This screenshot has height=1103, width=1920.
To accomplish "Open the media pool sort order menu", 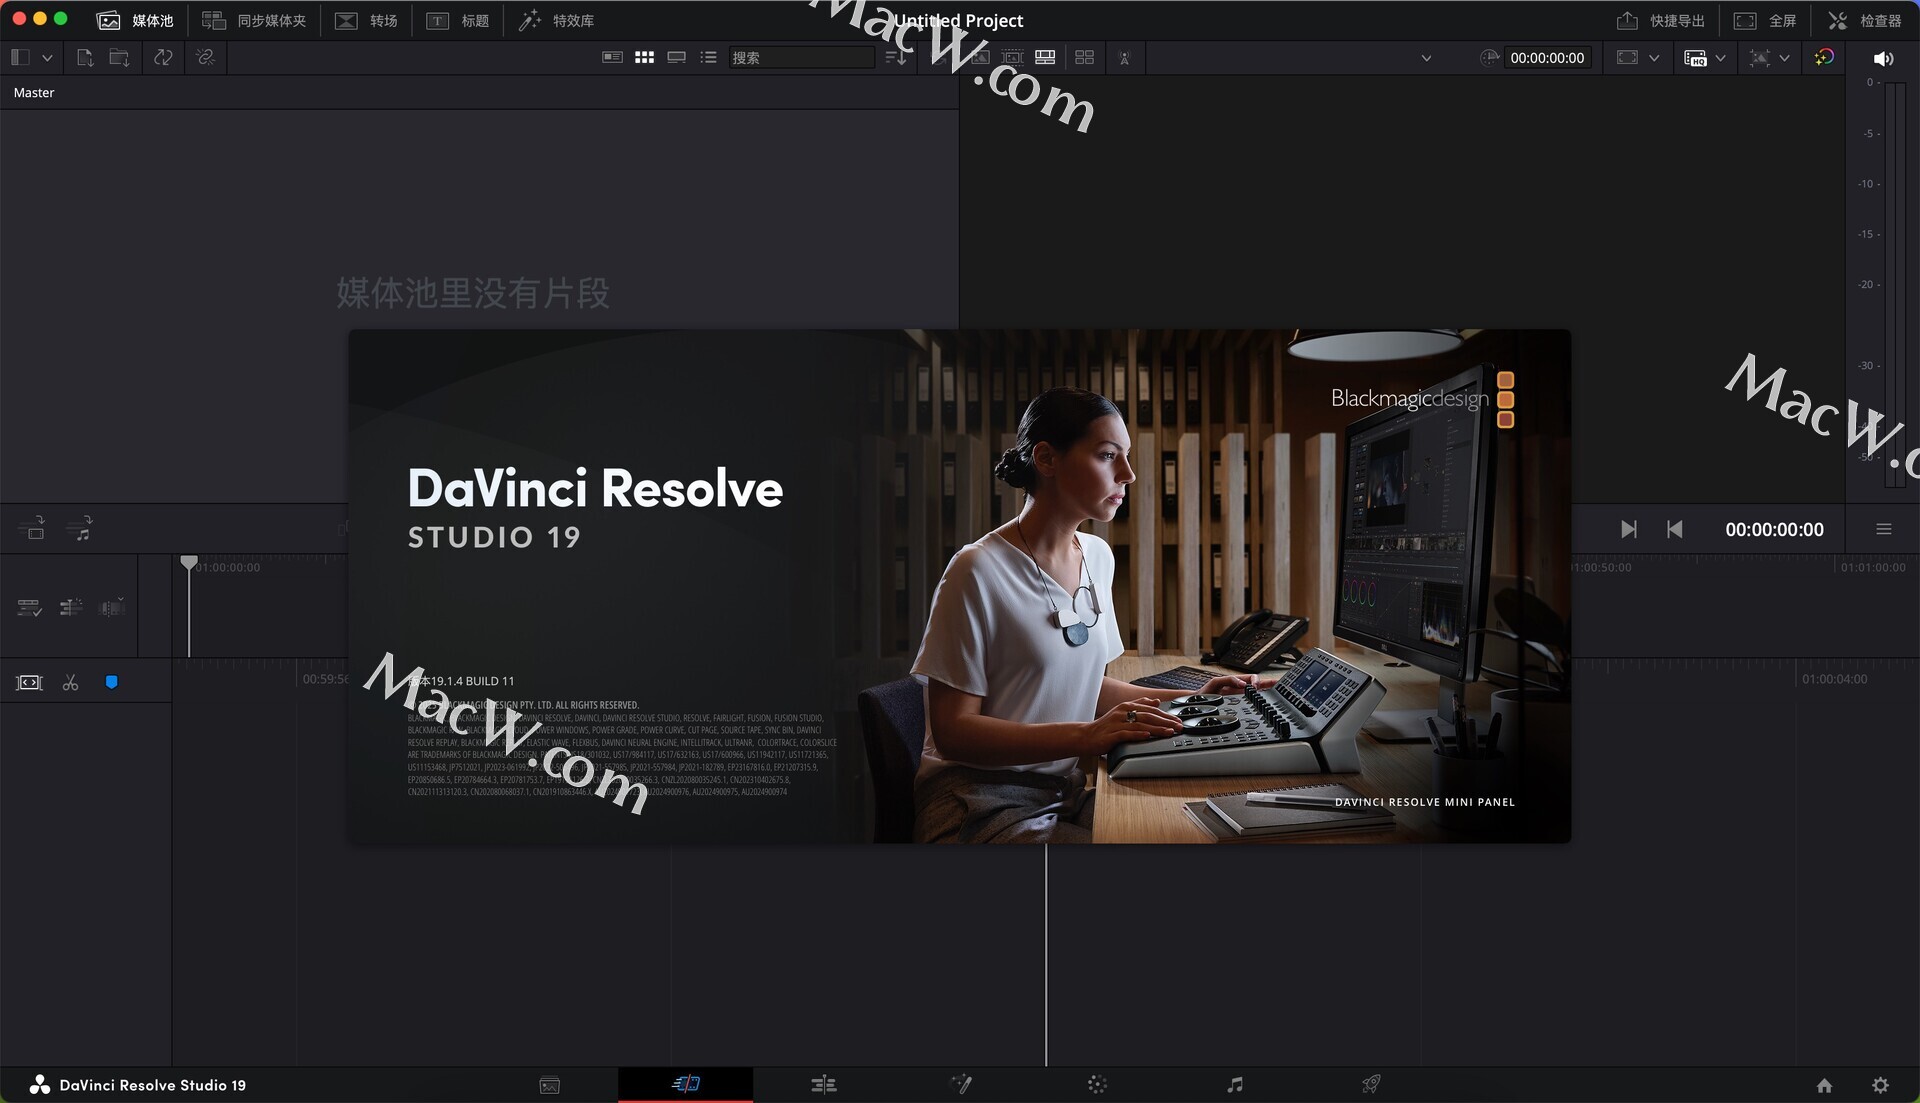I will coord(895,57).
